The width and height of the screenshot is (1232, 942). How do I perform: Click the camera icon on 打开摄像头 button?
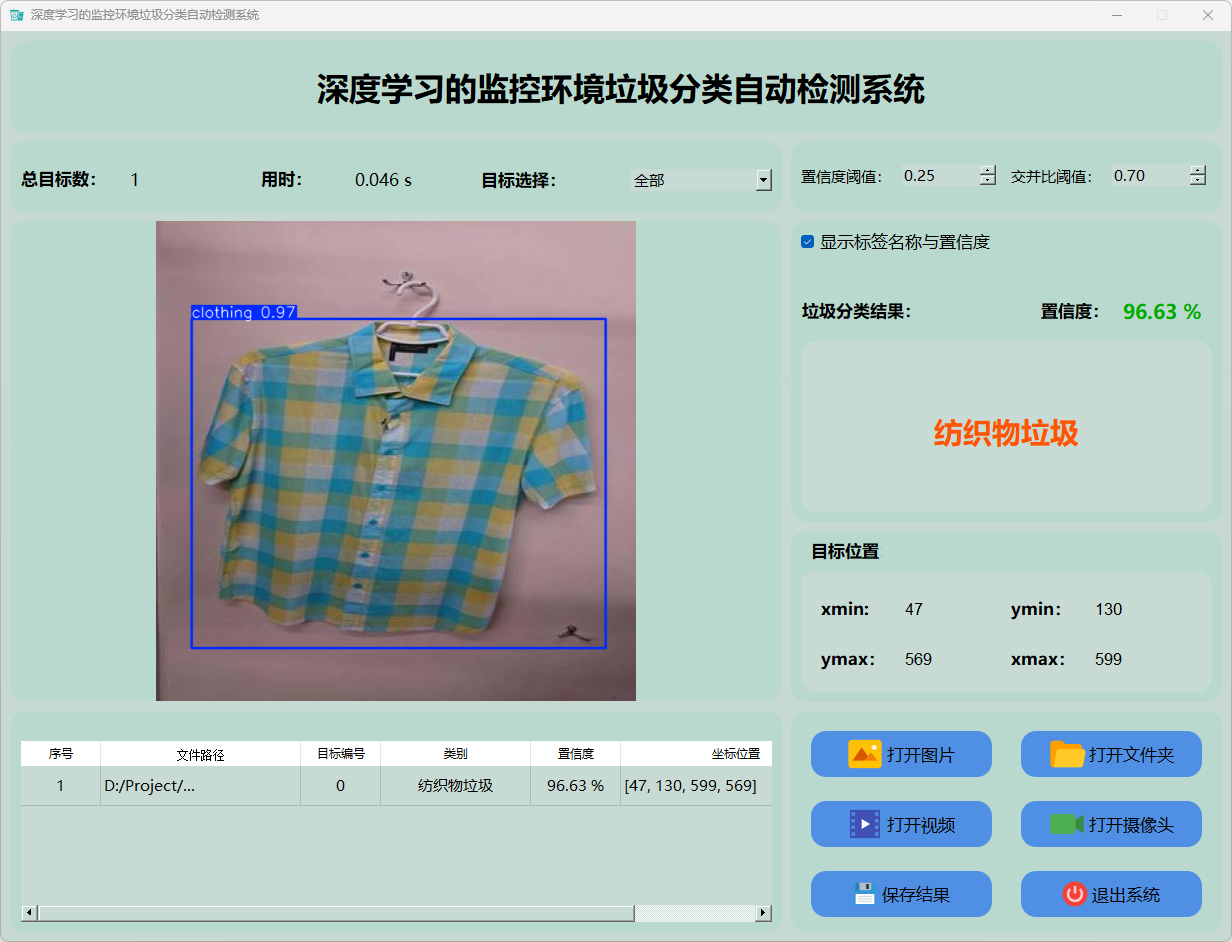(x=1067, y=824)
